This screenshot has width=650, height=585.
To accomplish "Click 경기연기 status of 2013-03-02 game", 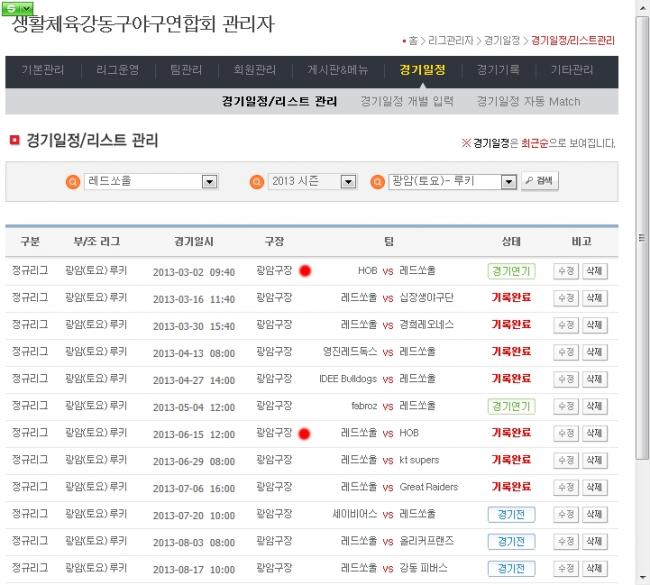I will pyautogui.click(x=511, y=271).
